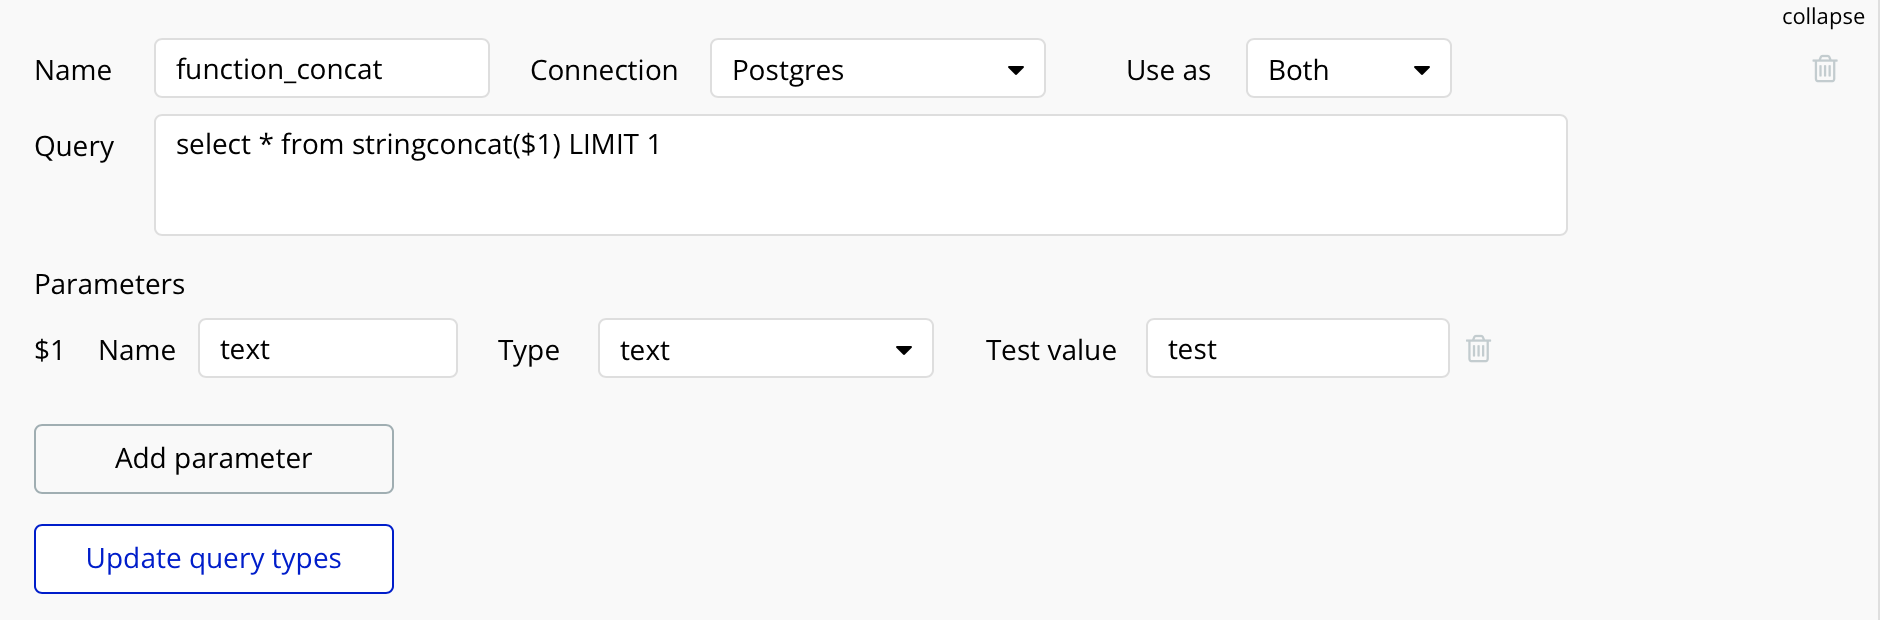Click the Add parameter button
The image size is (1890, 620).
click(213, 458)
